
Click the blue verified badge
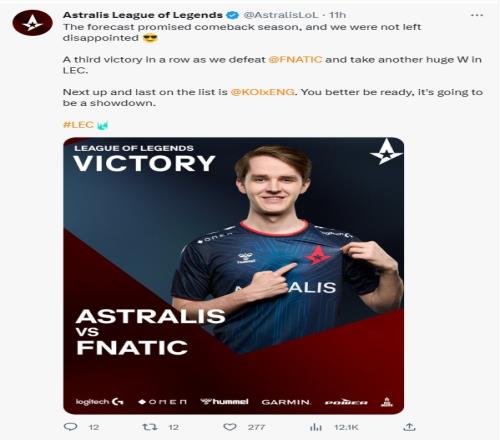(232, 15)
